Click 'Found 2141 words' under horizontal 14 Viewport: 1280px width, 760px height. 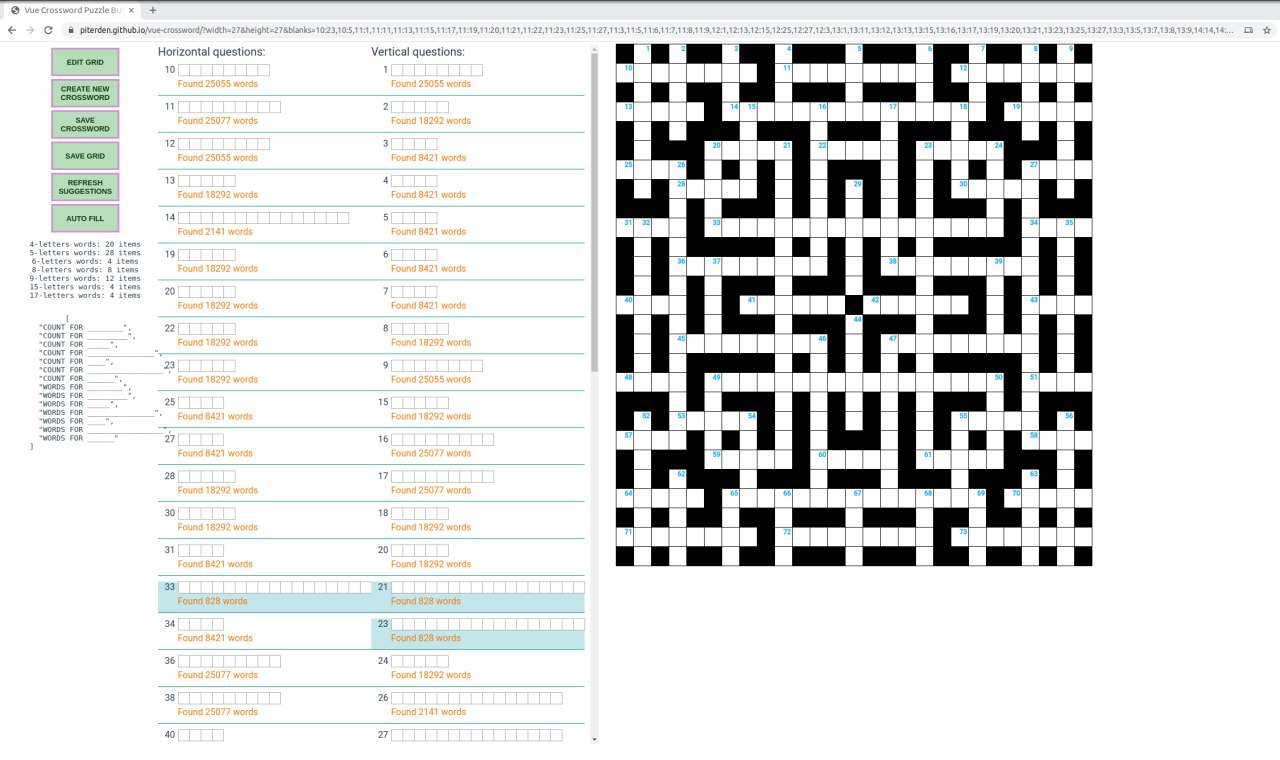point(215,232)
